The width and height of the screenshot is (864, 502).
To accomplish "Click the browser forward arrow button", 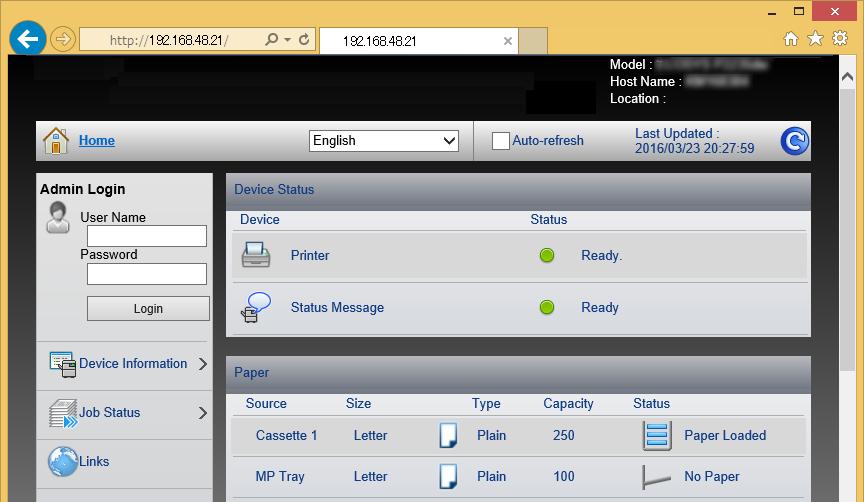I will (x=63, y=39).
